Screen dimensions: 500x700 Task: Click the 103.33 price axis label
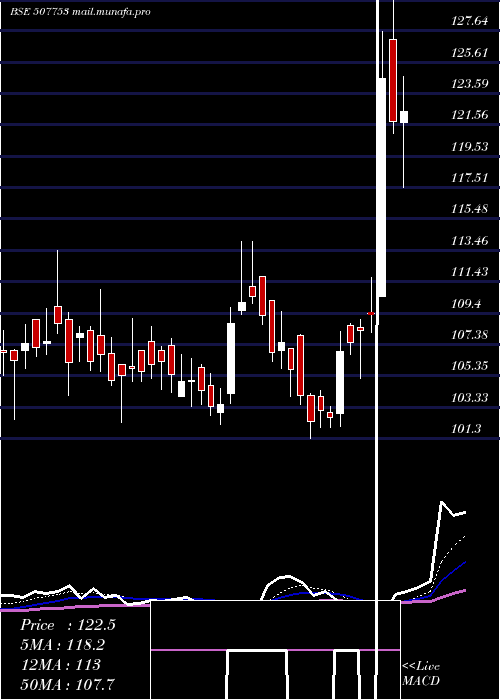pos(470,397)
